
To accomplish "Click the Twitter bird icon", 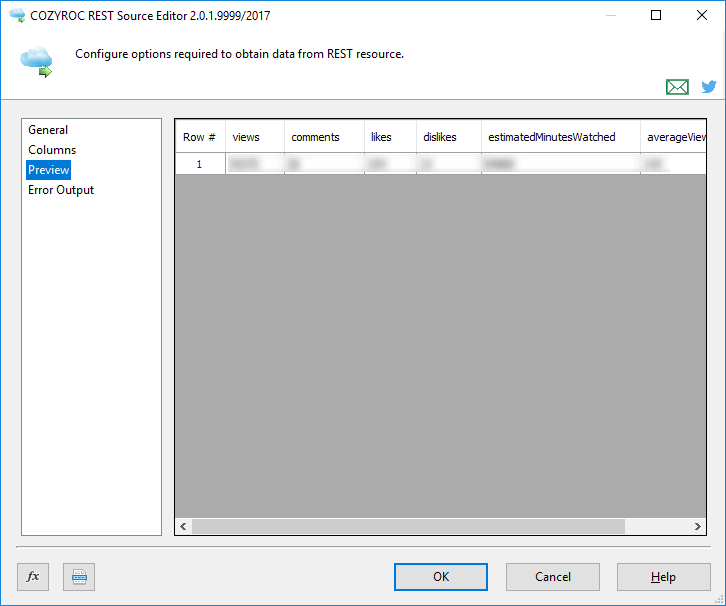I will click(x=708, y=87).
